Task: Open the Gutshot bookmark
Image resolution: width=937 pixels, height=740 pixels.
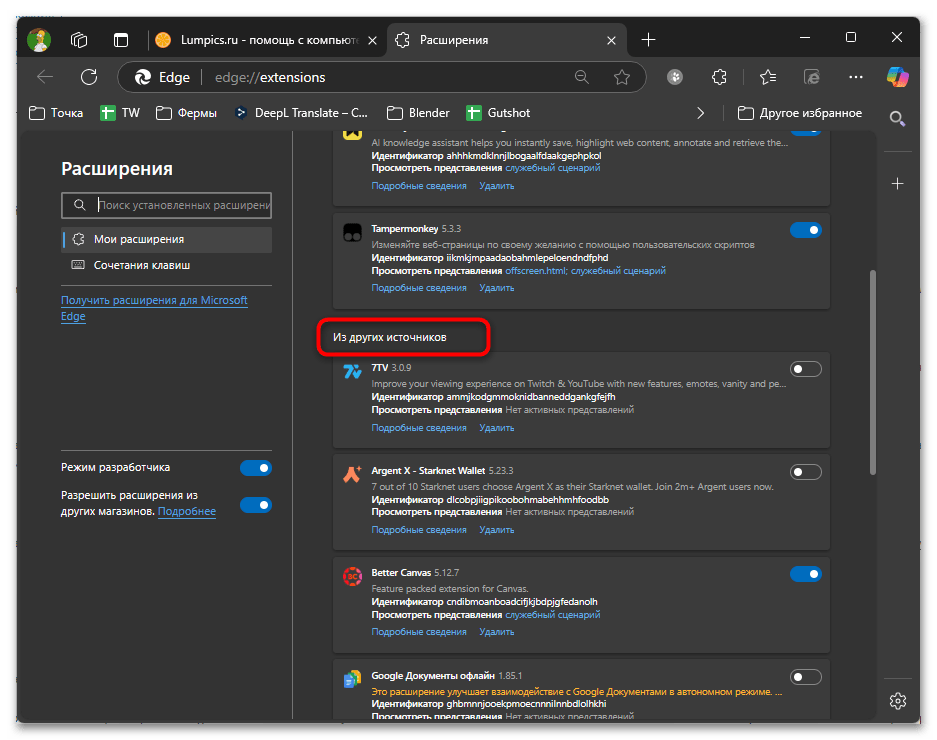Action: (498, 113)
